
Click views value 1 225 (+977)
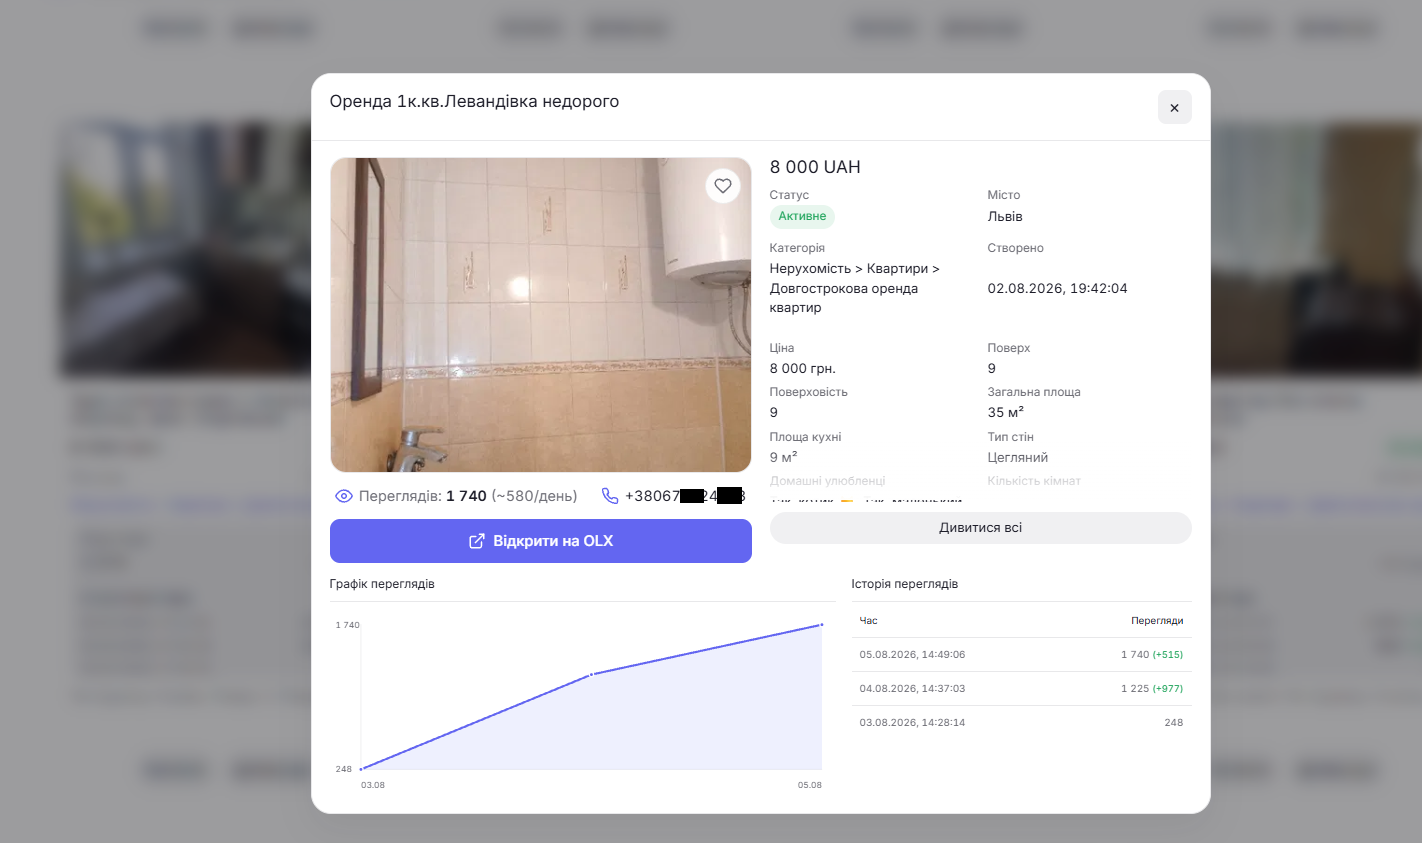point(1152,689)
